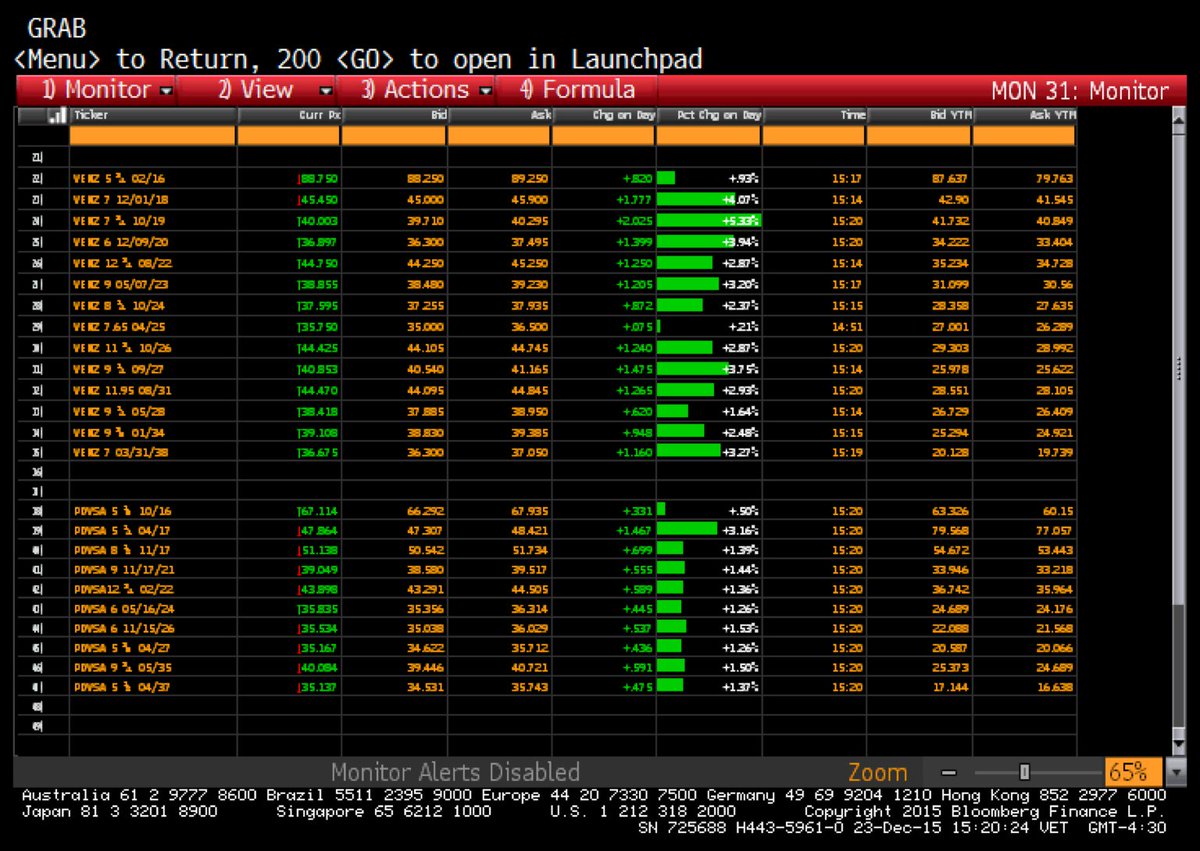The width and height of the screenshot is (1200, 851).
Task: Click the orange filter field under Bid YTM
Action: click(x=919, y=135)
